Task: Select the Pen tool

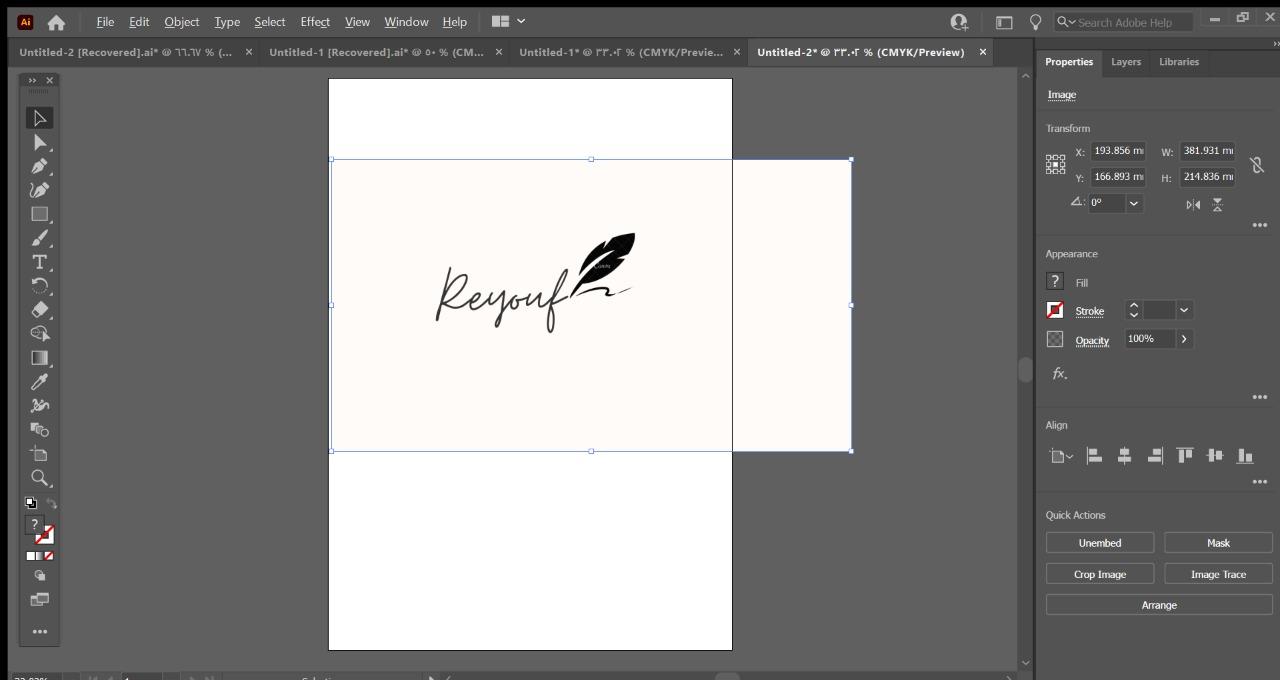Action: (40, 166)
